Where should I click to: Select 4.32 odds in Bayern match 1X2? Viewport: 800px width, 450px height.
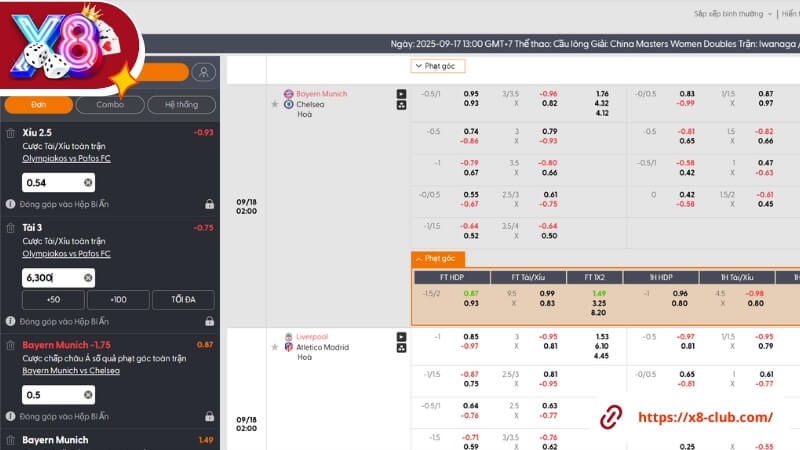click(602, 104)
